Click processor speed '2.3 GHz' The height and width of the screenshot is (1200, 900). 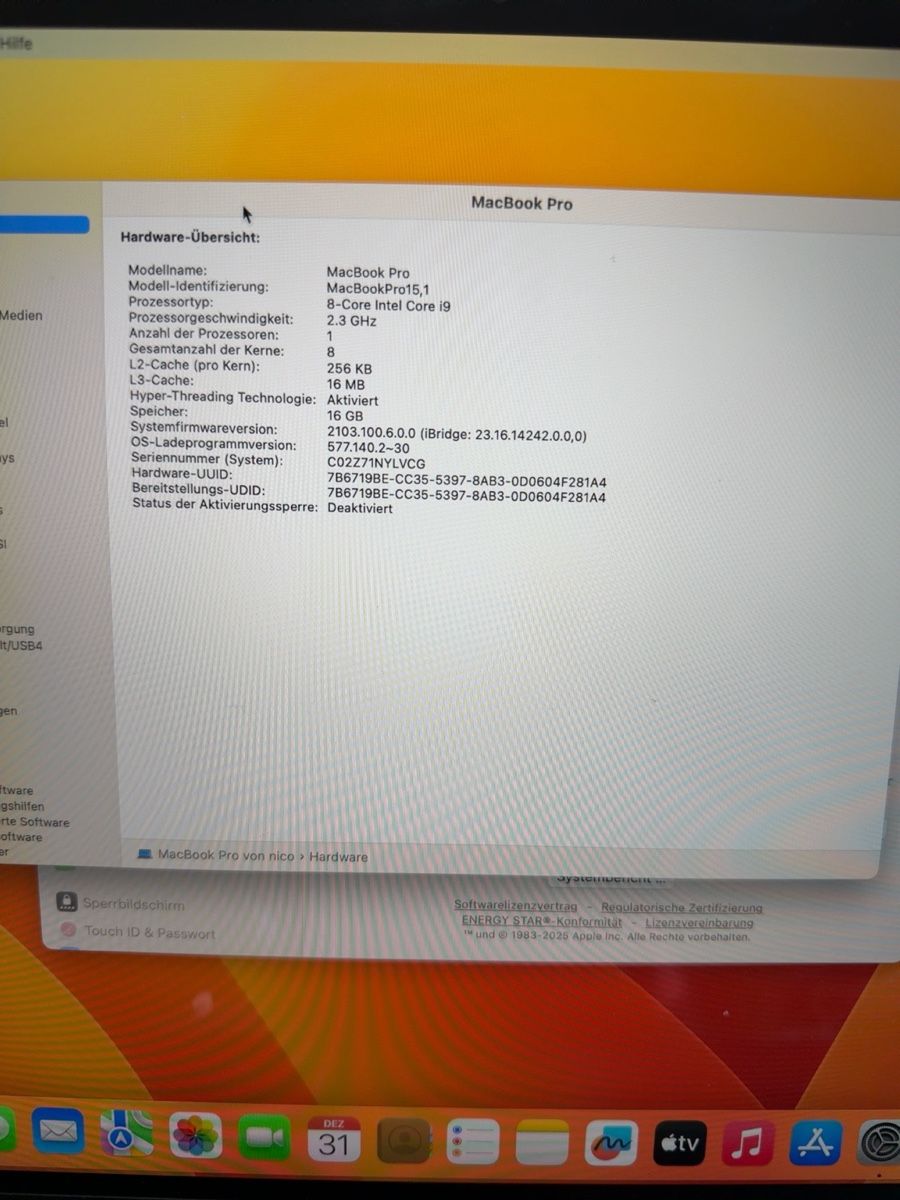352,321
